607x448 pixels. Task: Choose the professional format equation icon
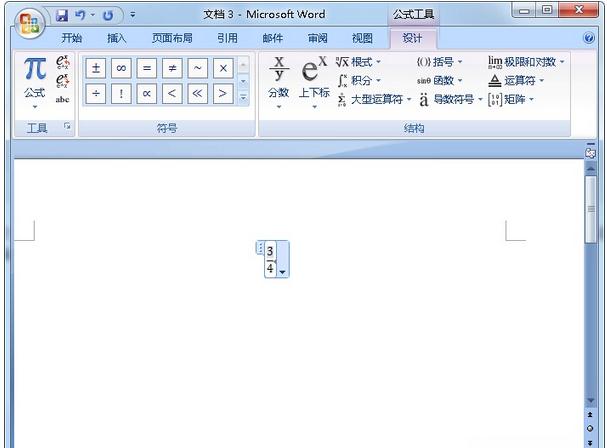[x=62, y=62]
